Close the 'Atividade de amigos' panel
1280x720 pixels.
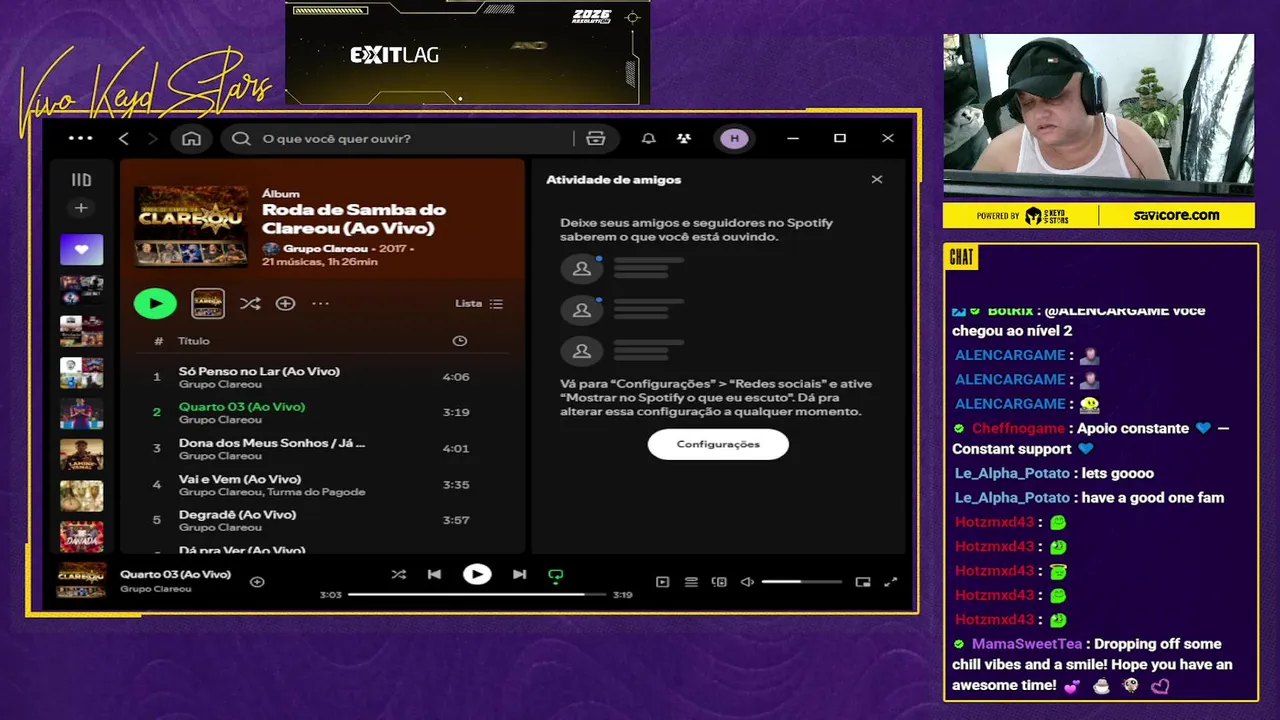click(877, 180)
